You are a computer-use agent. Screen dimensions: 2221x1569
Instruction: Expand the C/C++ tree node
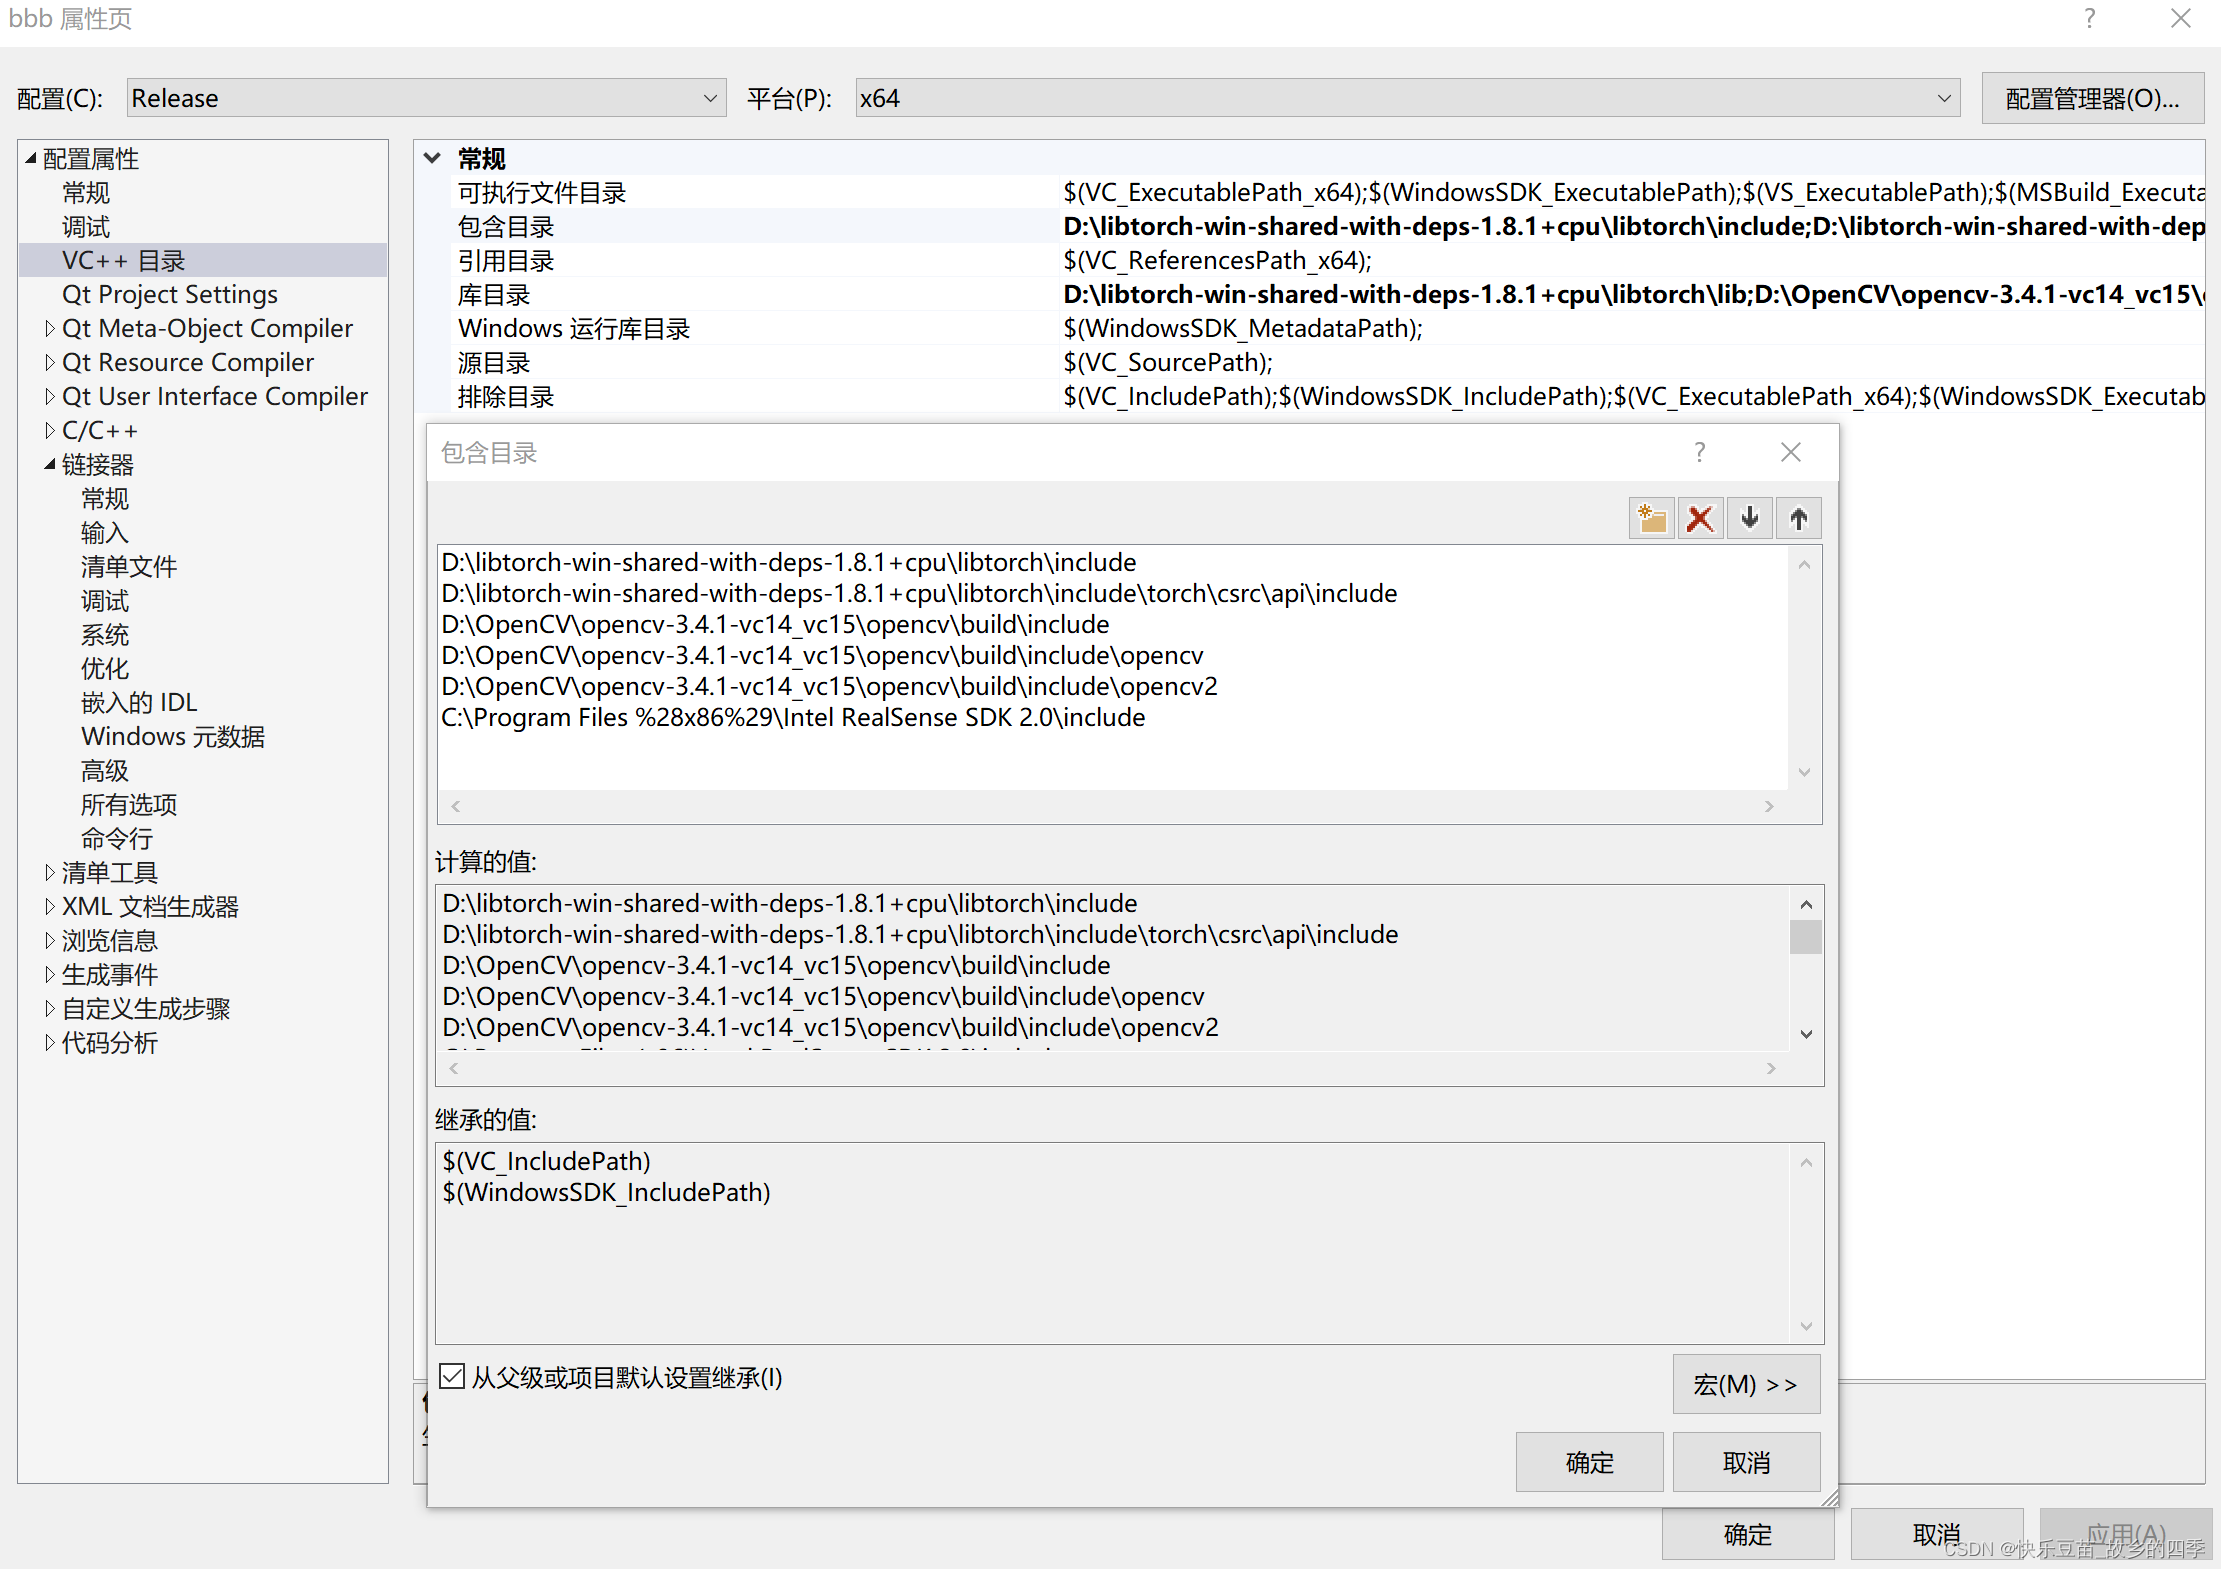[49, 430]
